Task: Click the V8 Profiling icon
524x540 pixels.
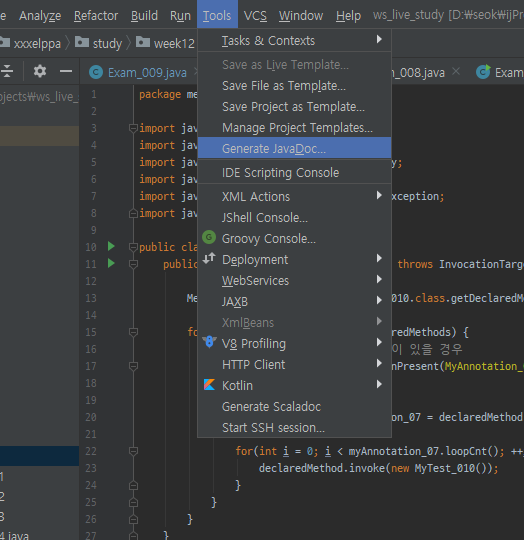Action: point(209,342)
